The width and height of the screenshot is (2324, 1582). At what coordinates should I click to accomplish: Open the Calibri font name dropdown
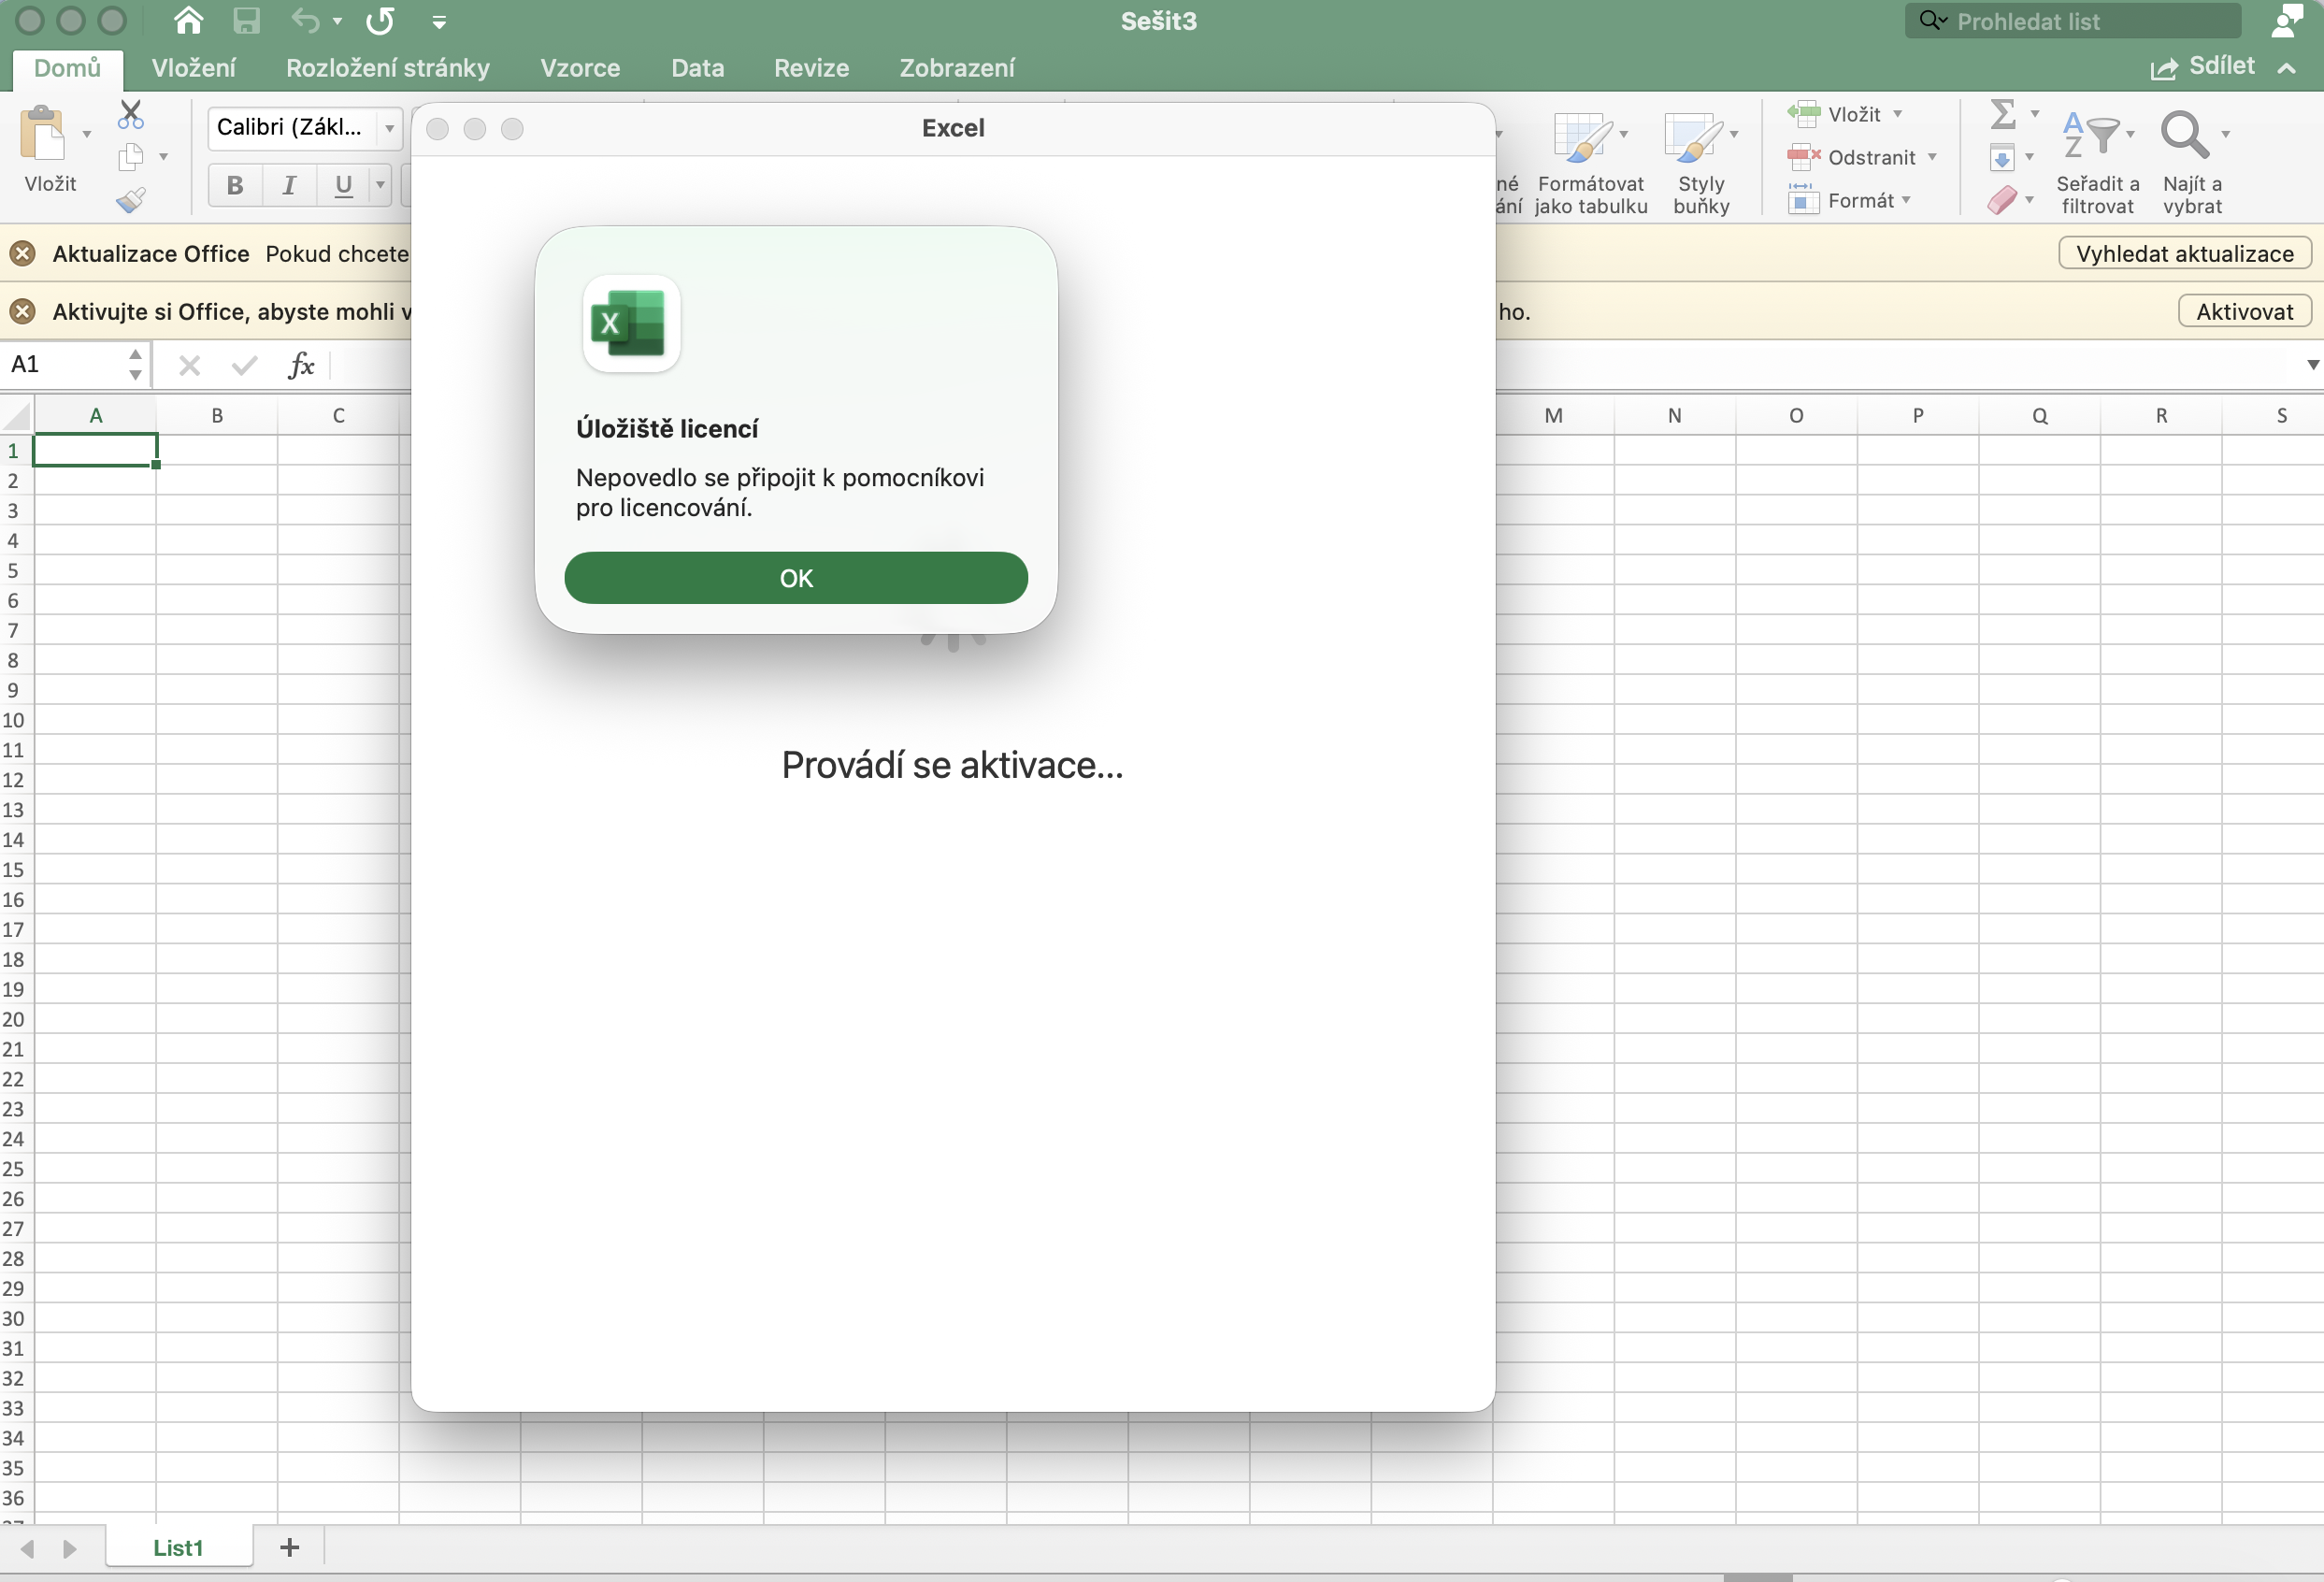pyautogui.click(x=389, y=128)
